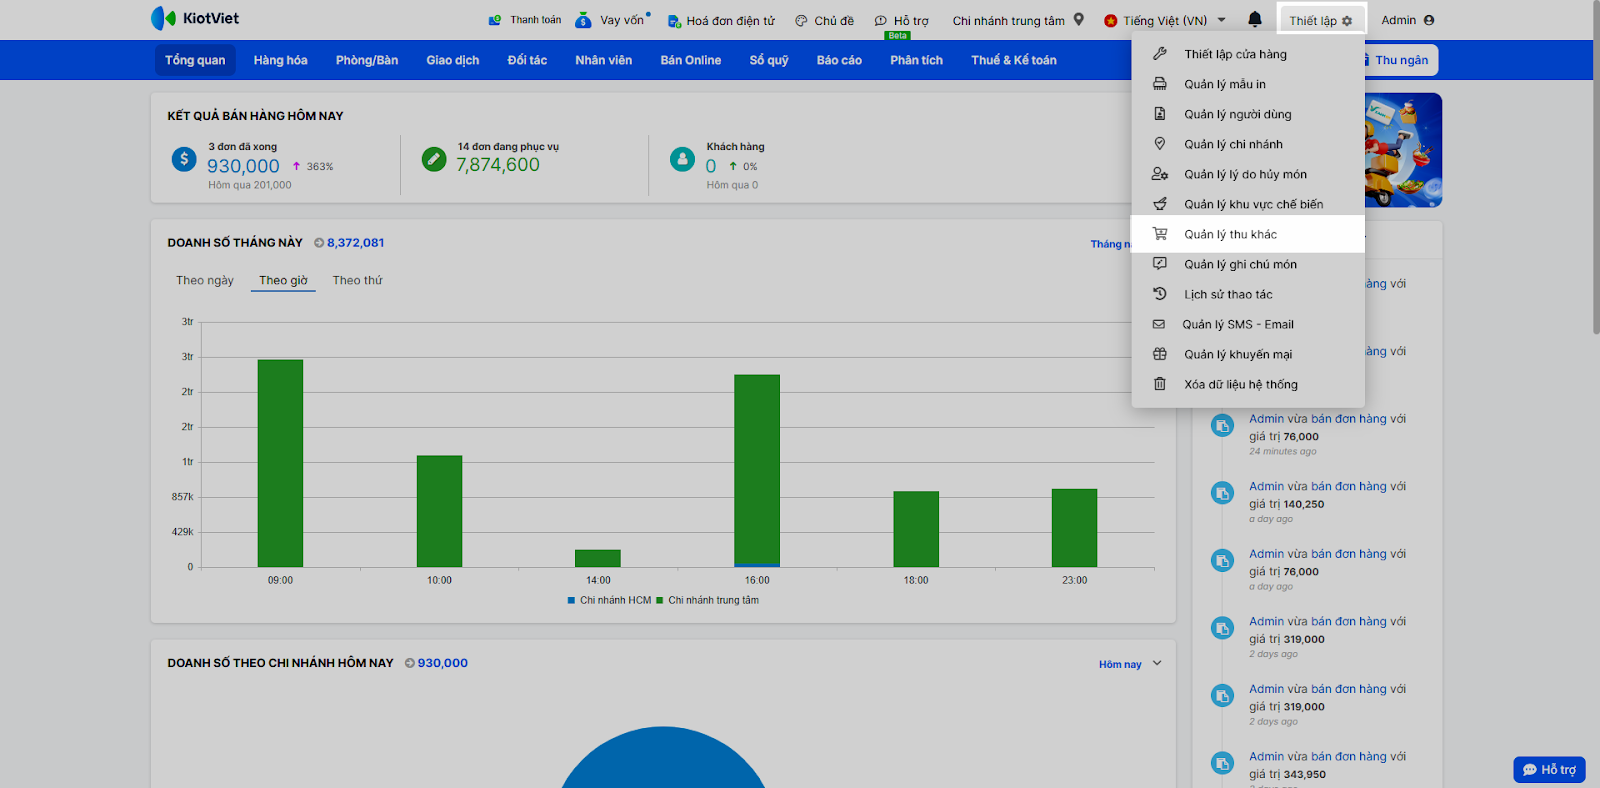Image resolution: width=1600 pixels, height=788 pixels.
Task: Click the Admin user profile icon
Action: (x=1428, y=20)
